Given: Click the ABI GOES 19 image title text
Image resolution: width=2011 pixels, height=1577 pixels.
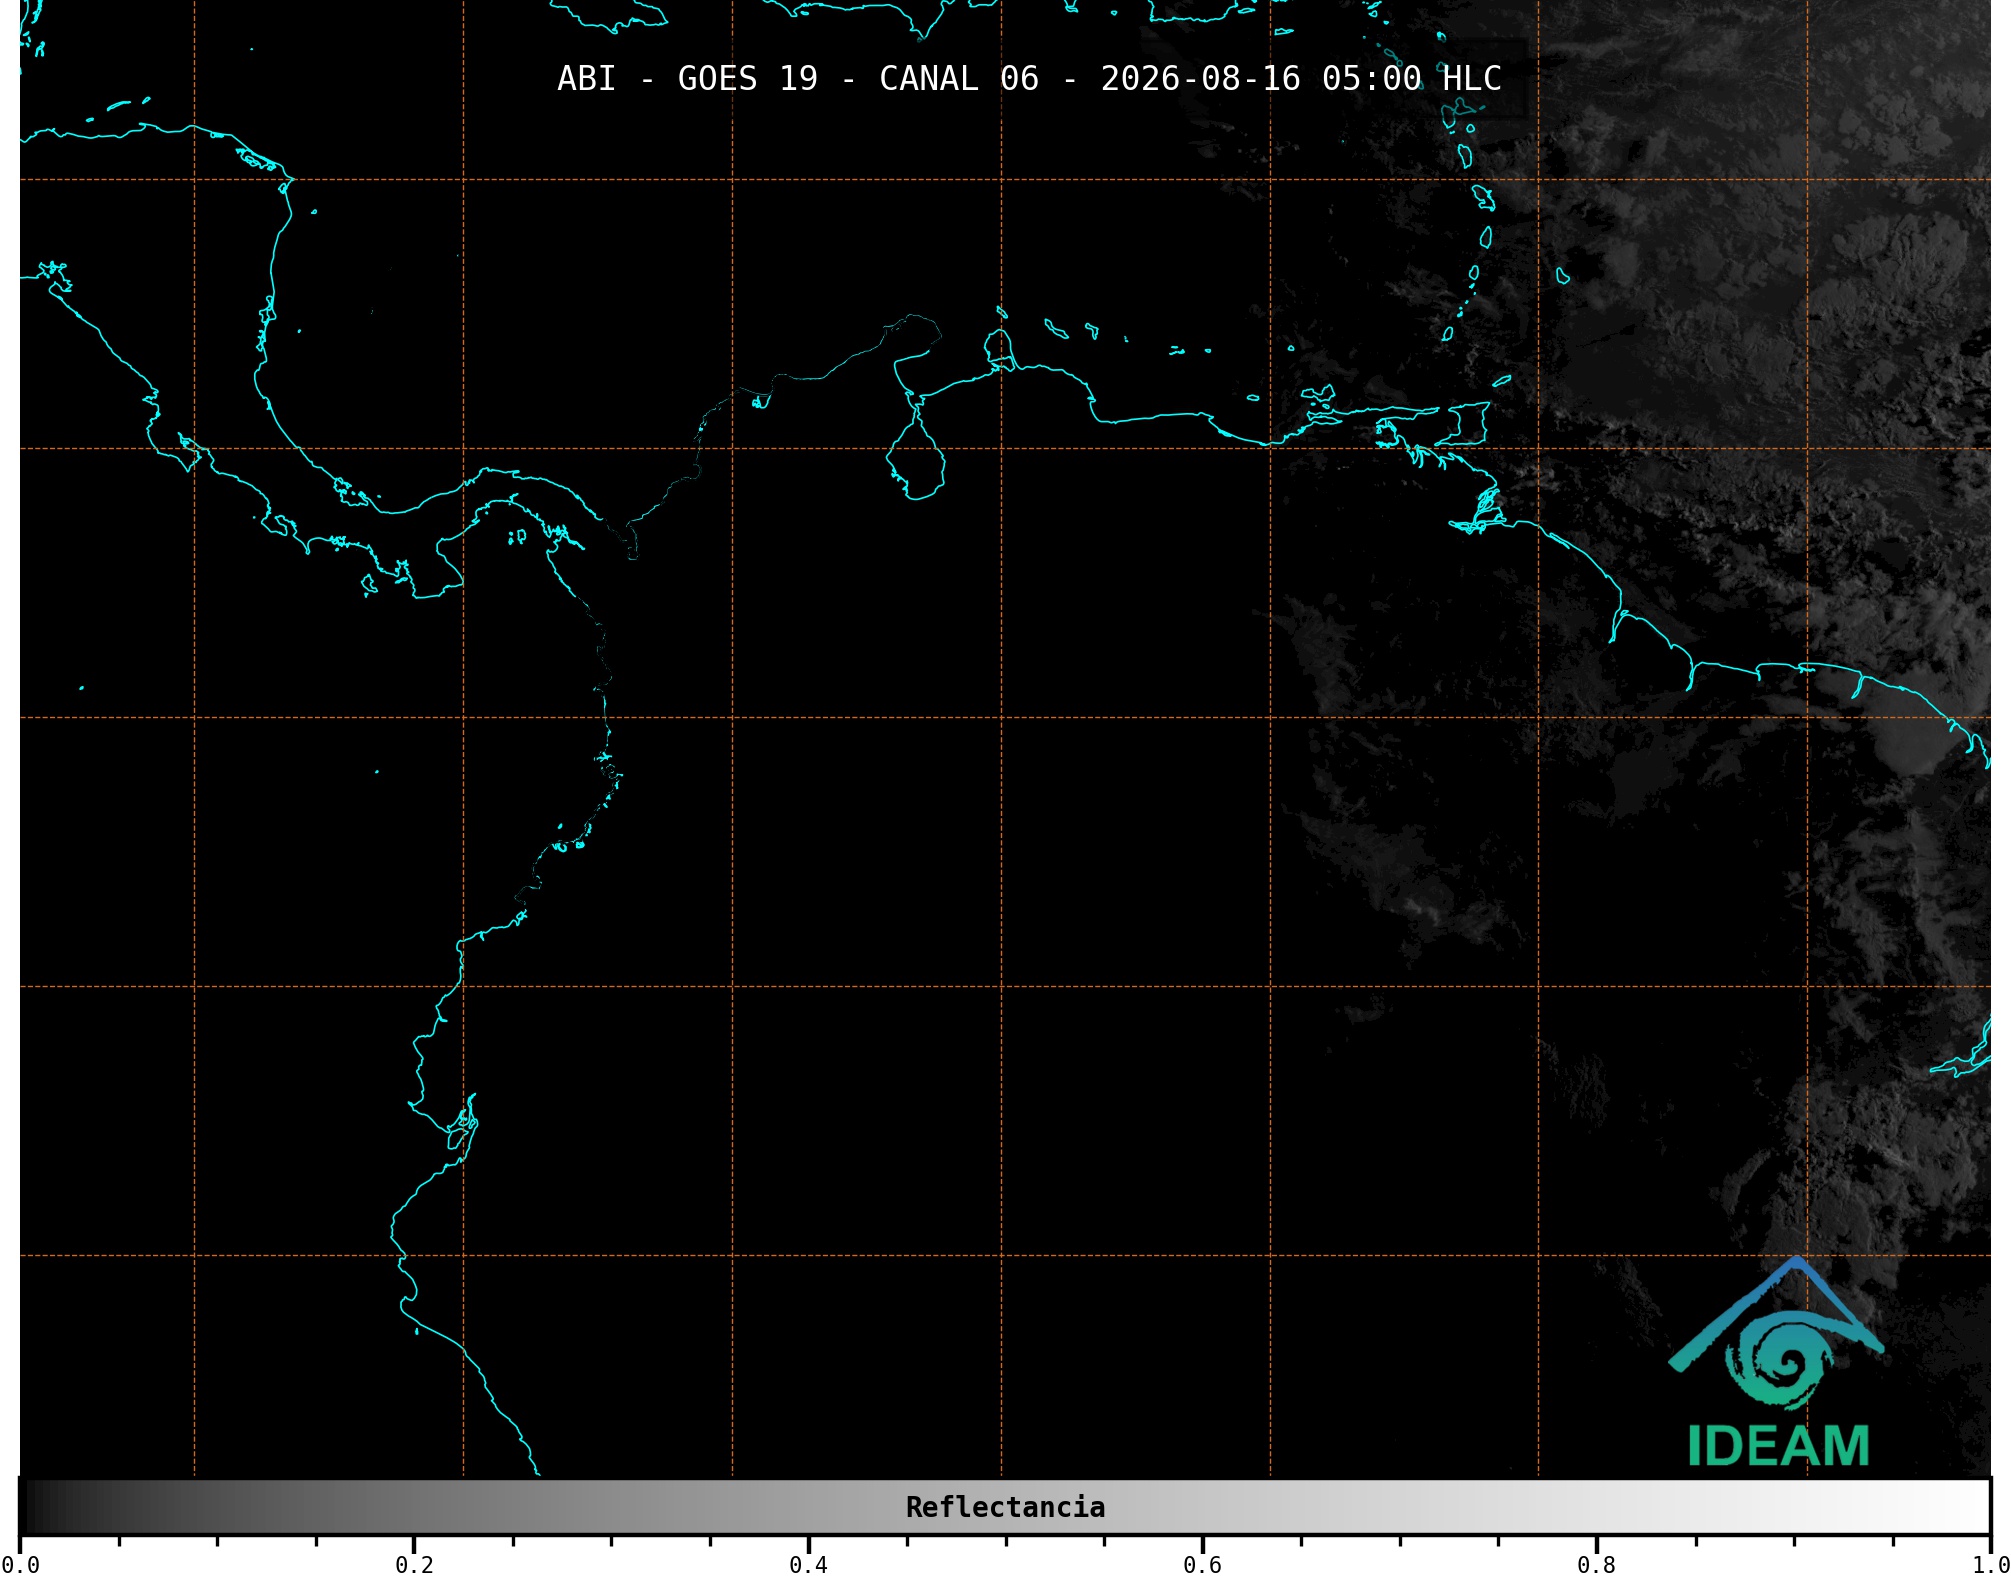Looking at the screenshot, I should click(x=1029, y=79).
